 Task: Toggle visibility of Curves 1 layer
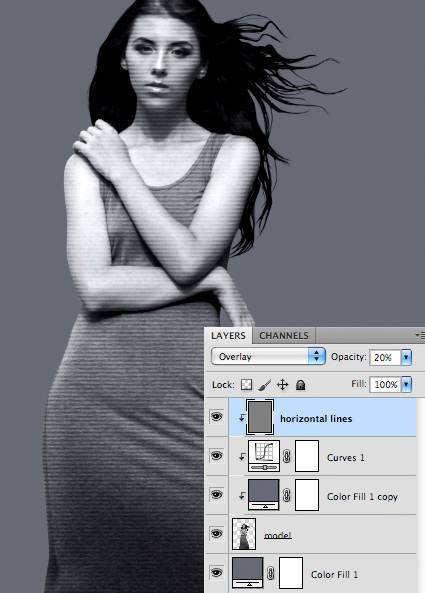(216, 456)
